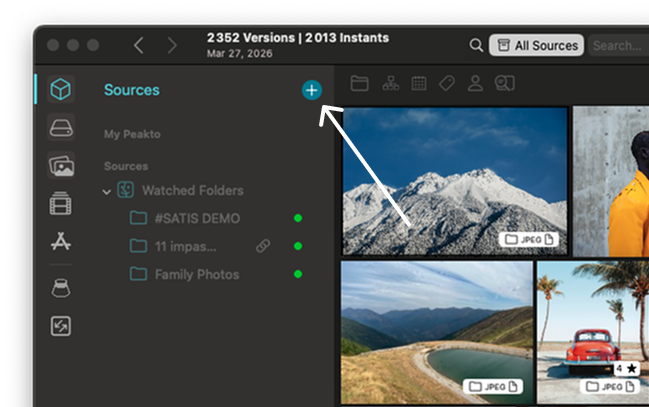The width and height of the screenshot is (649, 407).
Task: Select the drive icon in left sidebar
Action: 61,127
